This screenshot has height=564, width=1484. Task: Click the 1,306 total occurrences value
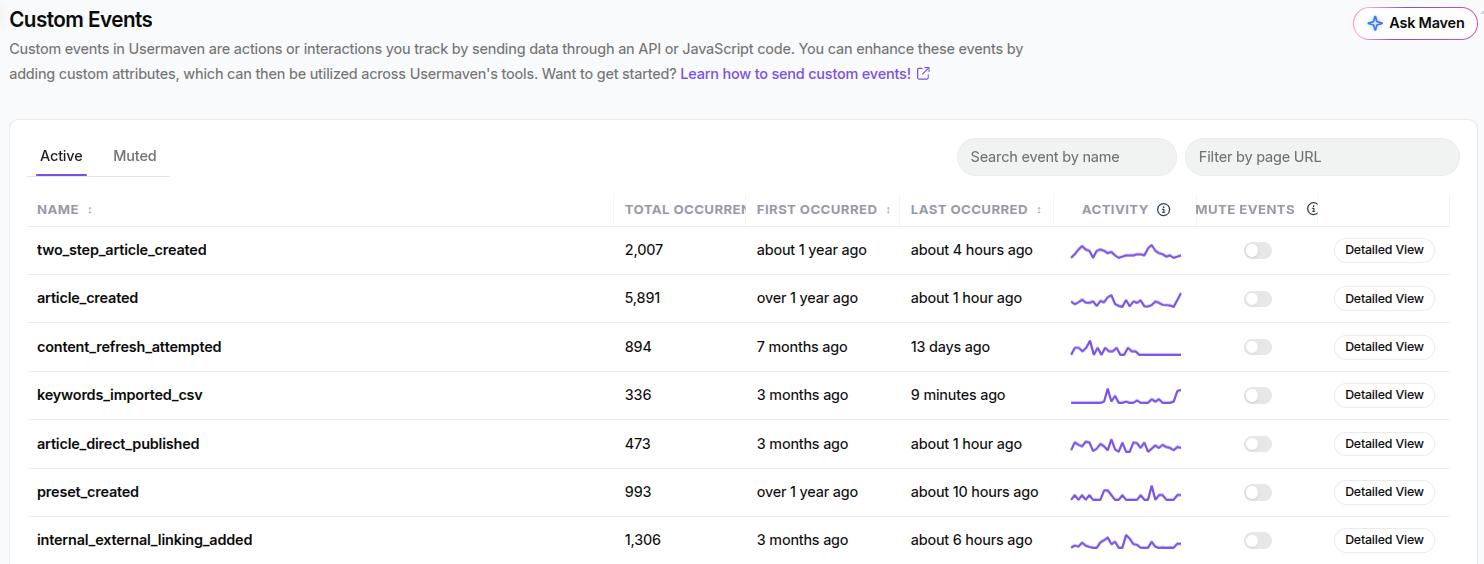(643, 540)
